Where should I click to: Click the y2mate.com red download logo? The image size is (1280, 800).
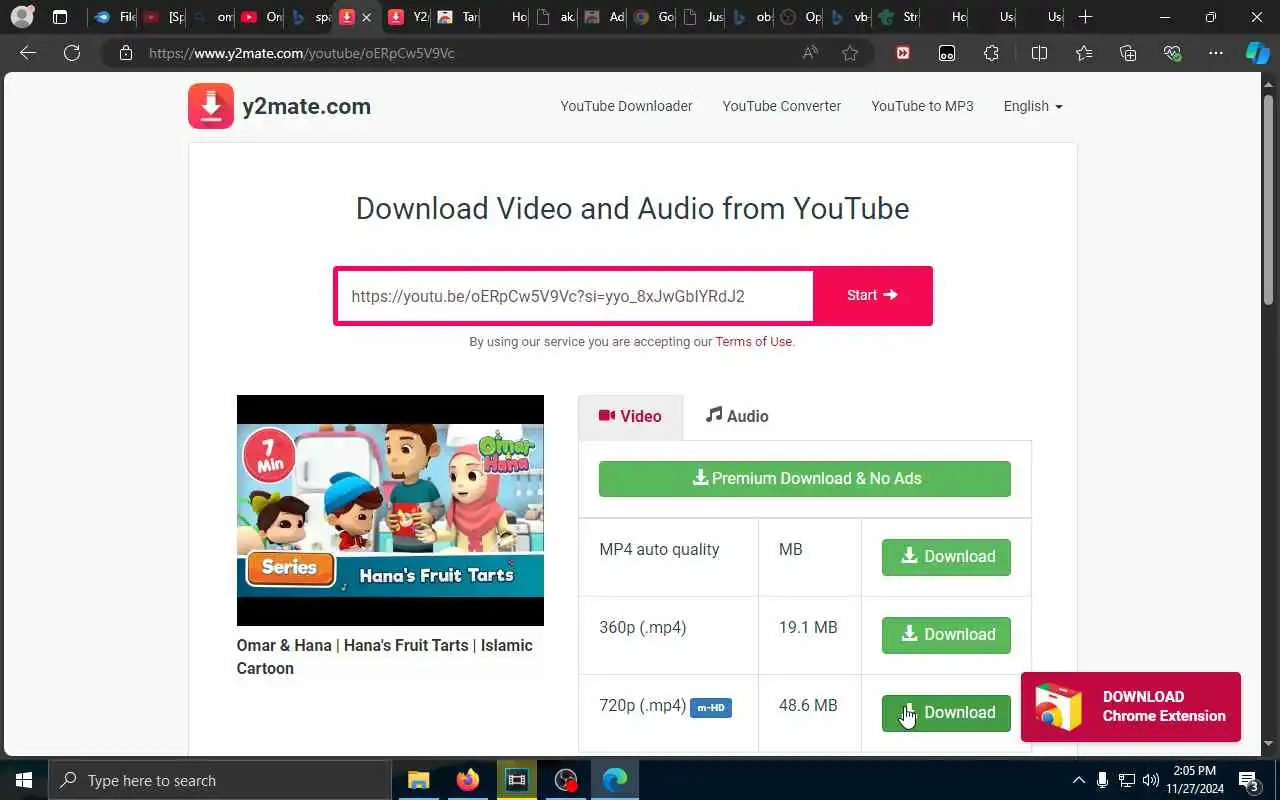[211, 106]
